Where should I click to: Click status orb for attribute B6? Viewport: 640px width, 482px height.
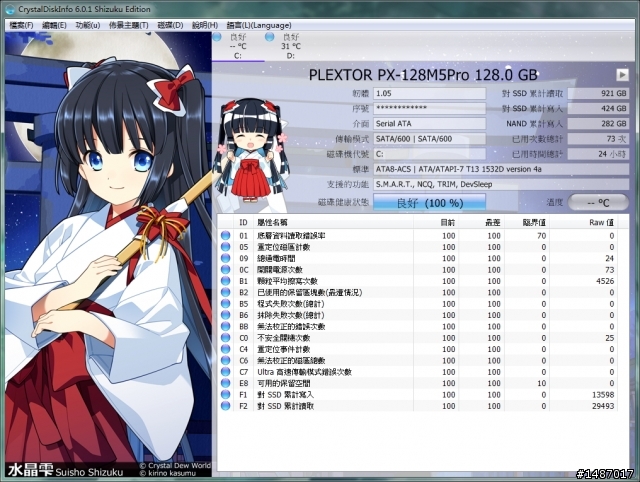tap(225, 315)
